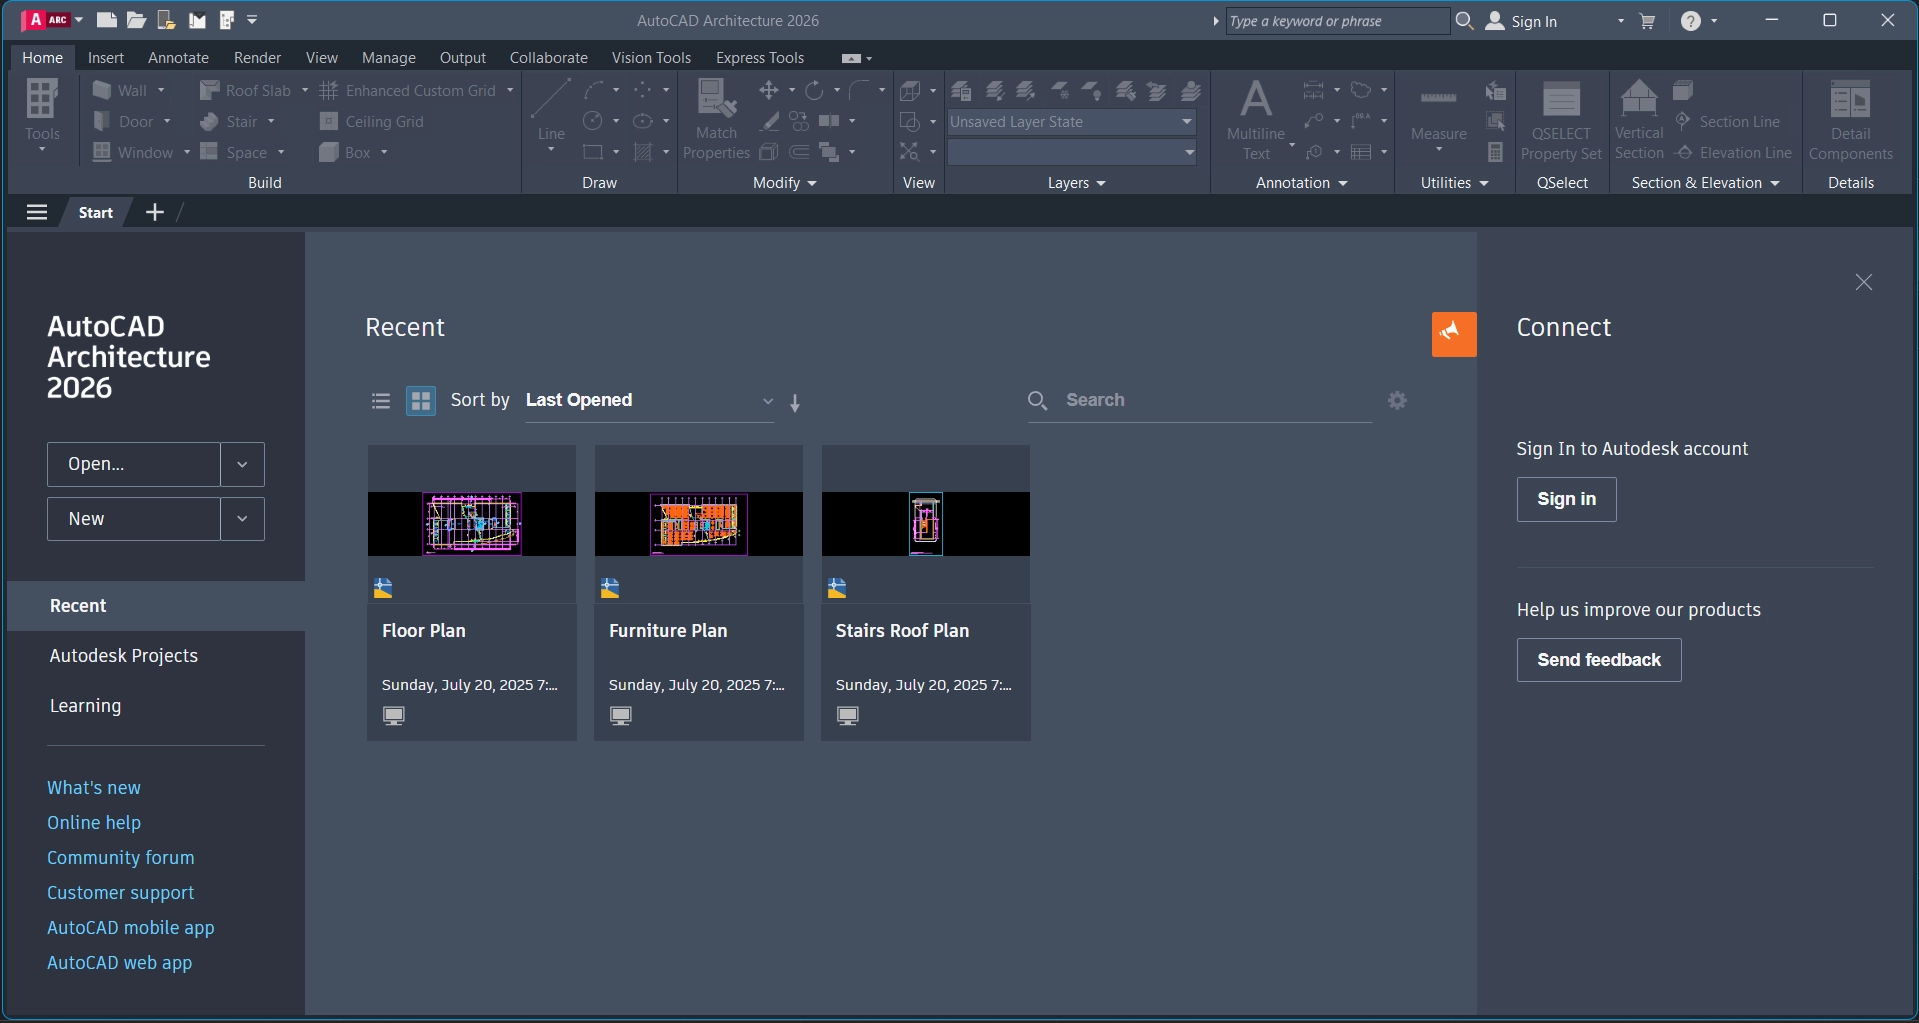This screenshot has height=1023, width=1919.
Task: Click the Vertical Section tool
Action: 1639,119
